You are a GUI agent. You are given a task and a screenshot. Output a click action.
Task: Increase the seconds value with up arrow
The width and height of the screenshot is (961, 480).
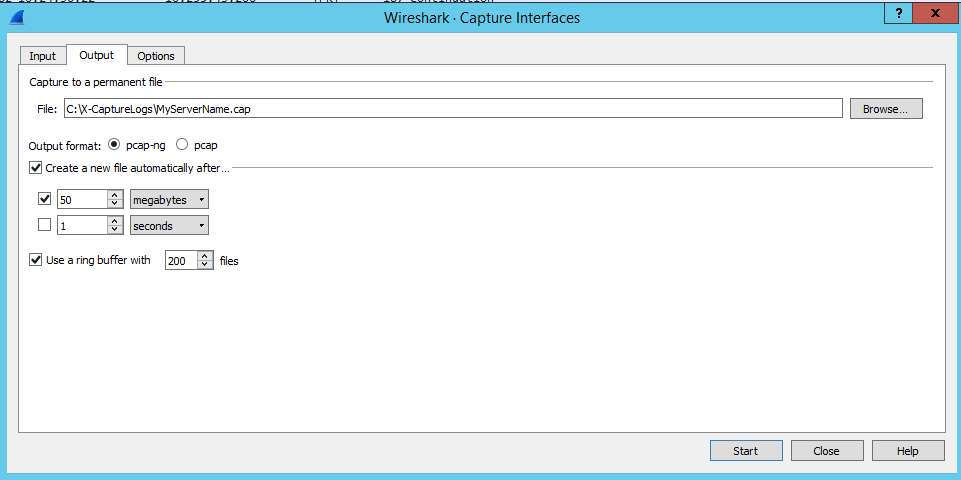pyautogui.click(x=115, y=221)
